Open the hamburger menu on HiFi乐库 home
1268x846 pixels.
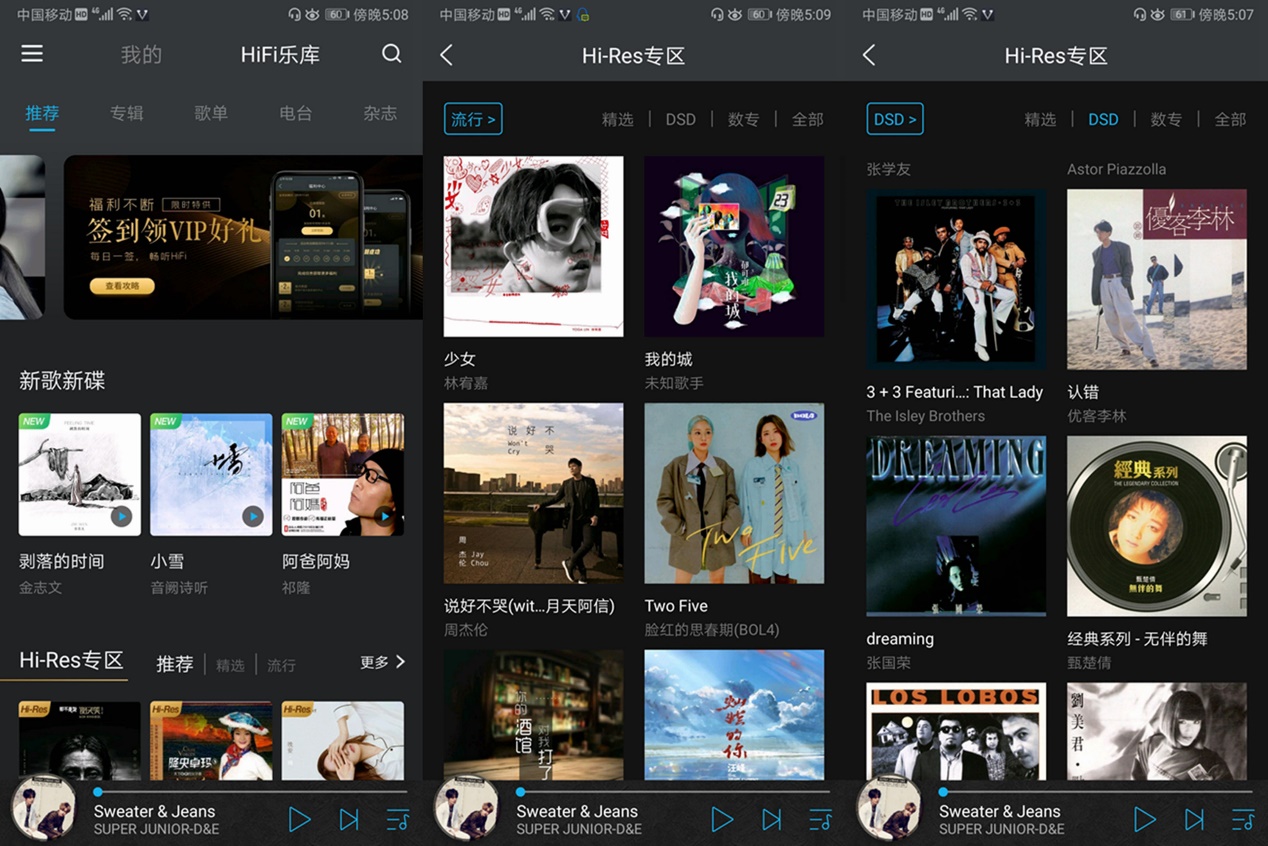coord(32,54)
